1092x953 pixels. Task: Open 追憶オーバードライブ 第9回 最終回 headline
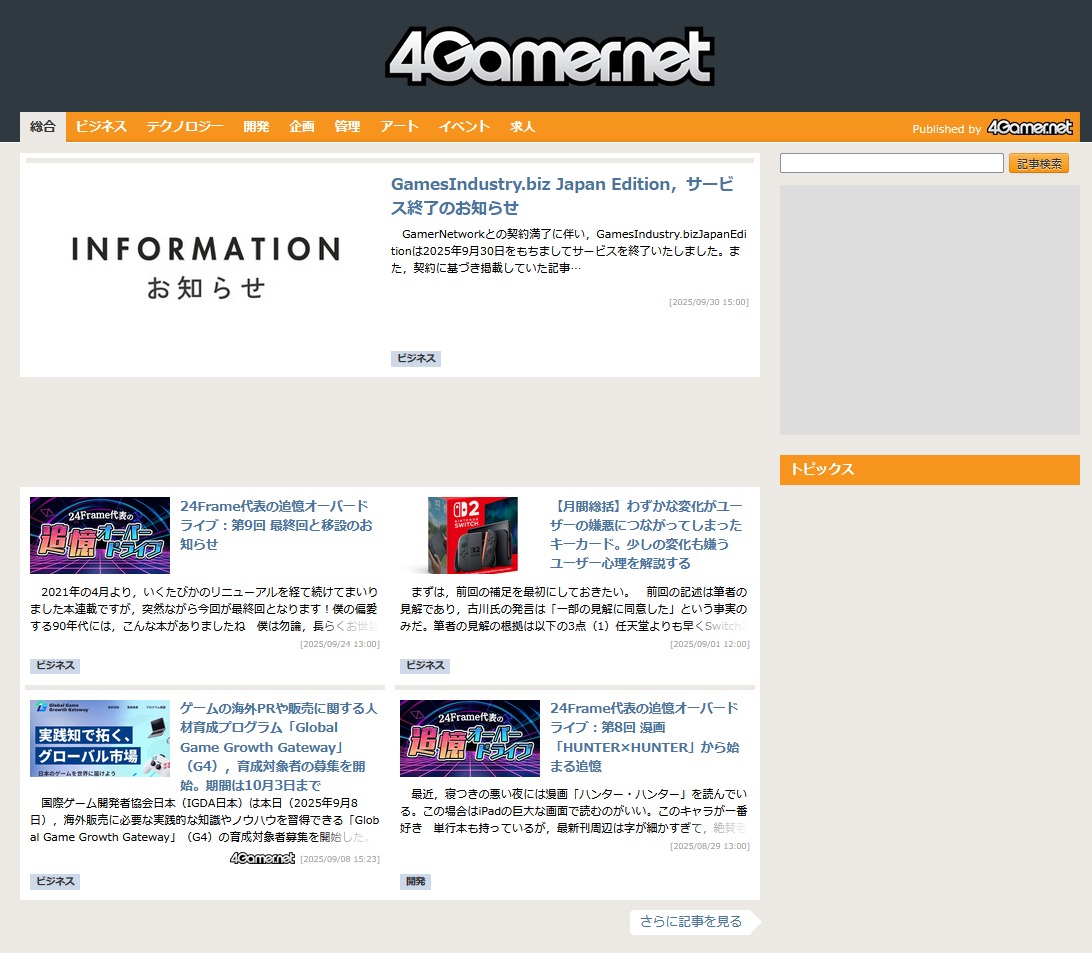[277, 525]
